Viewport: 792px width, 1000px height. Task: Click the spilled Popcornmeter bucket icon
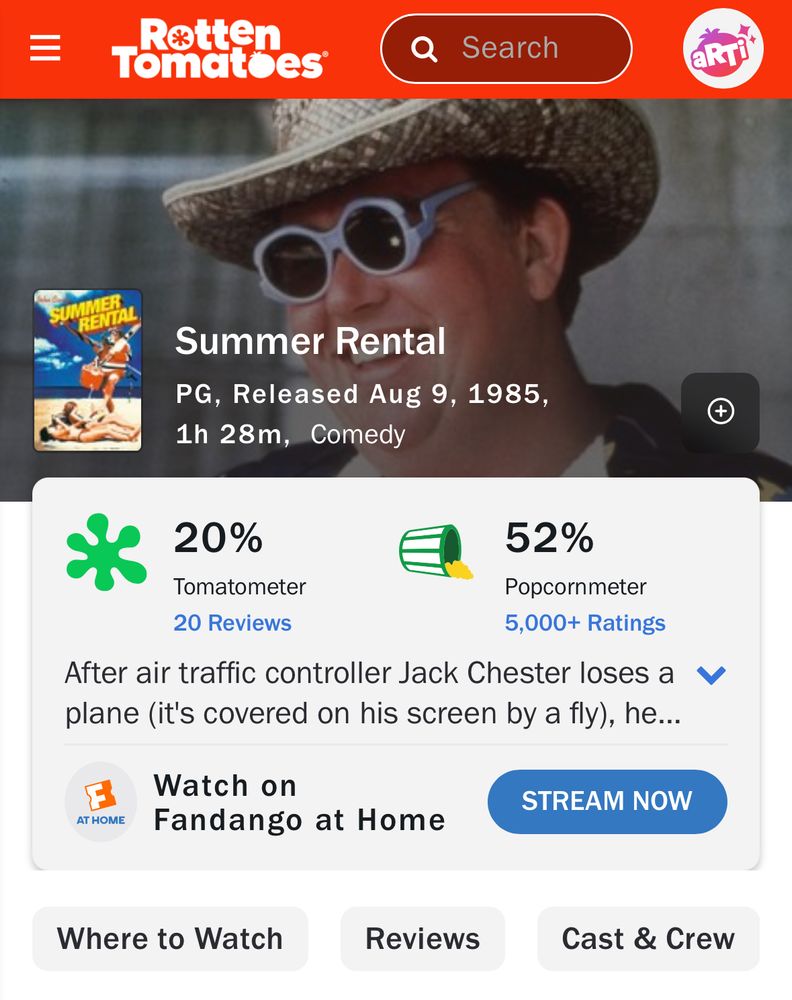(x=437, y=550)
